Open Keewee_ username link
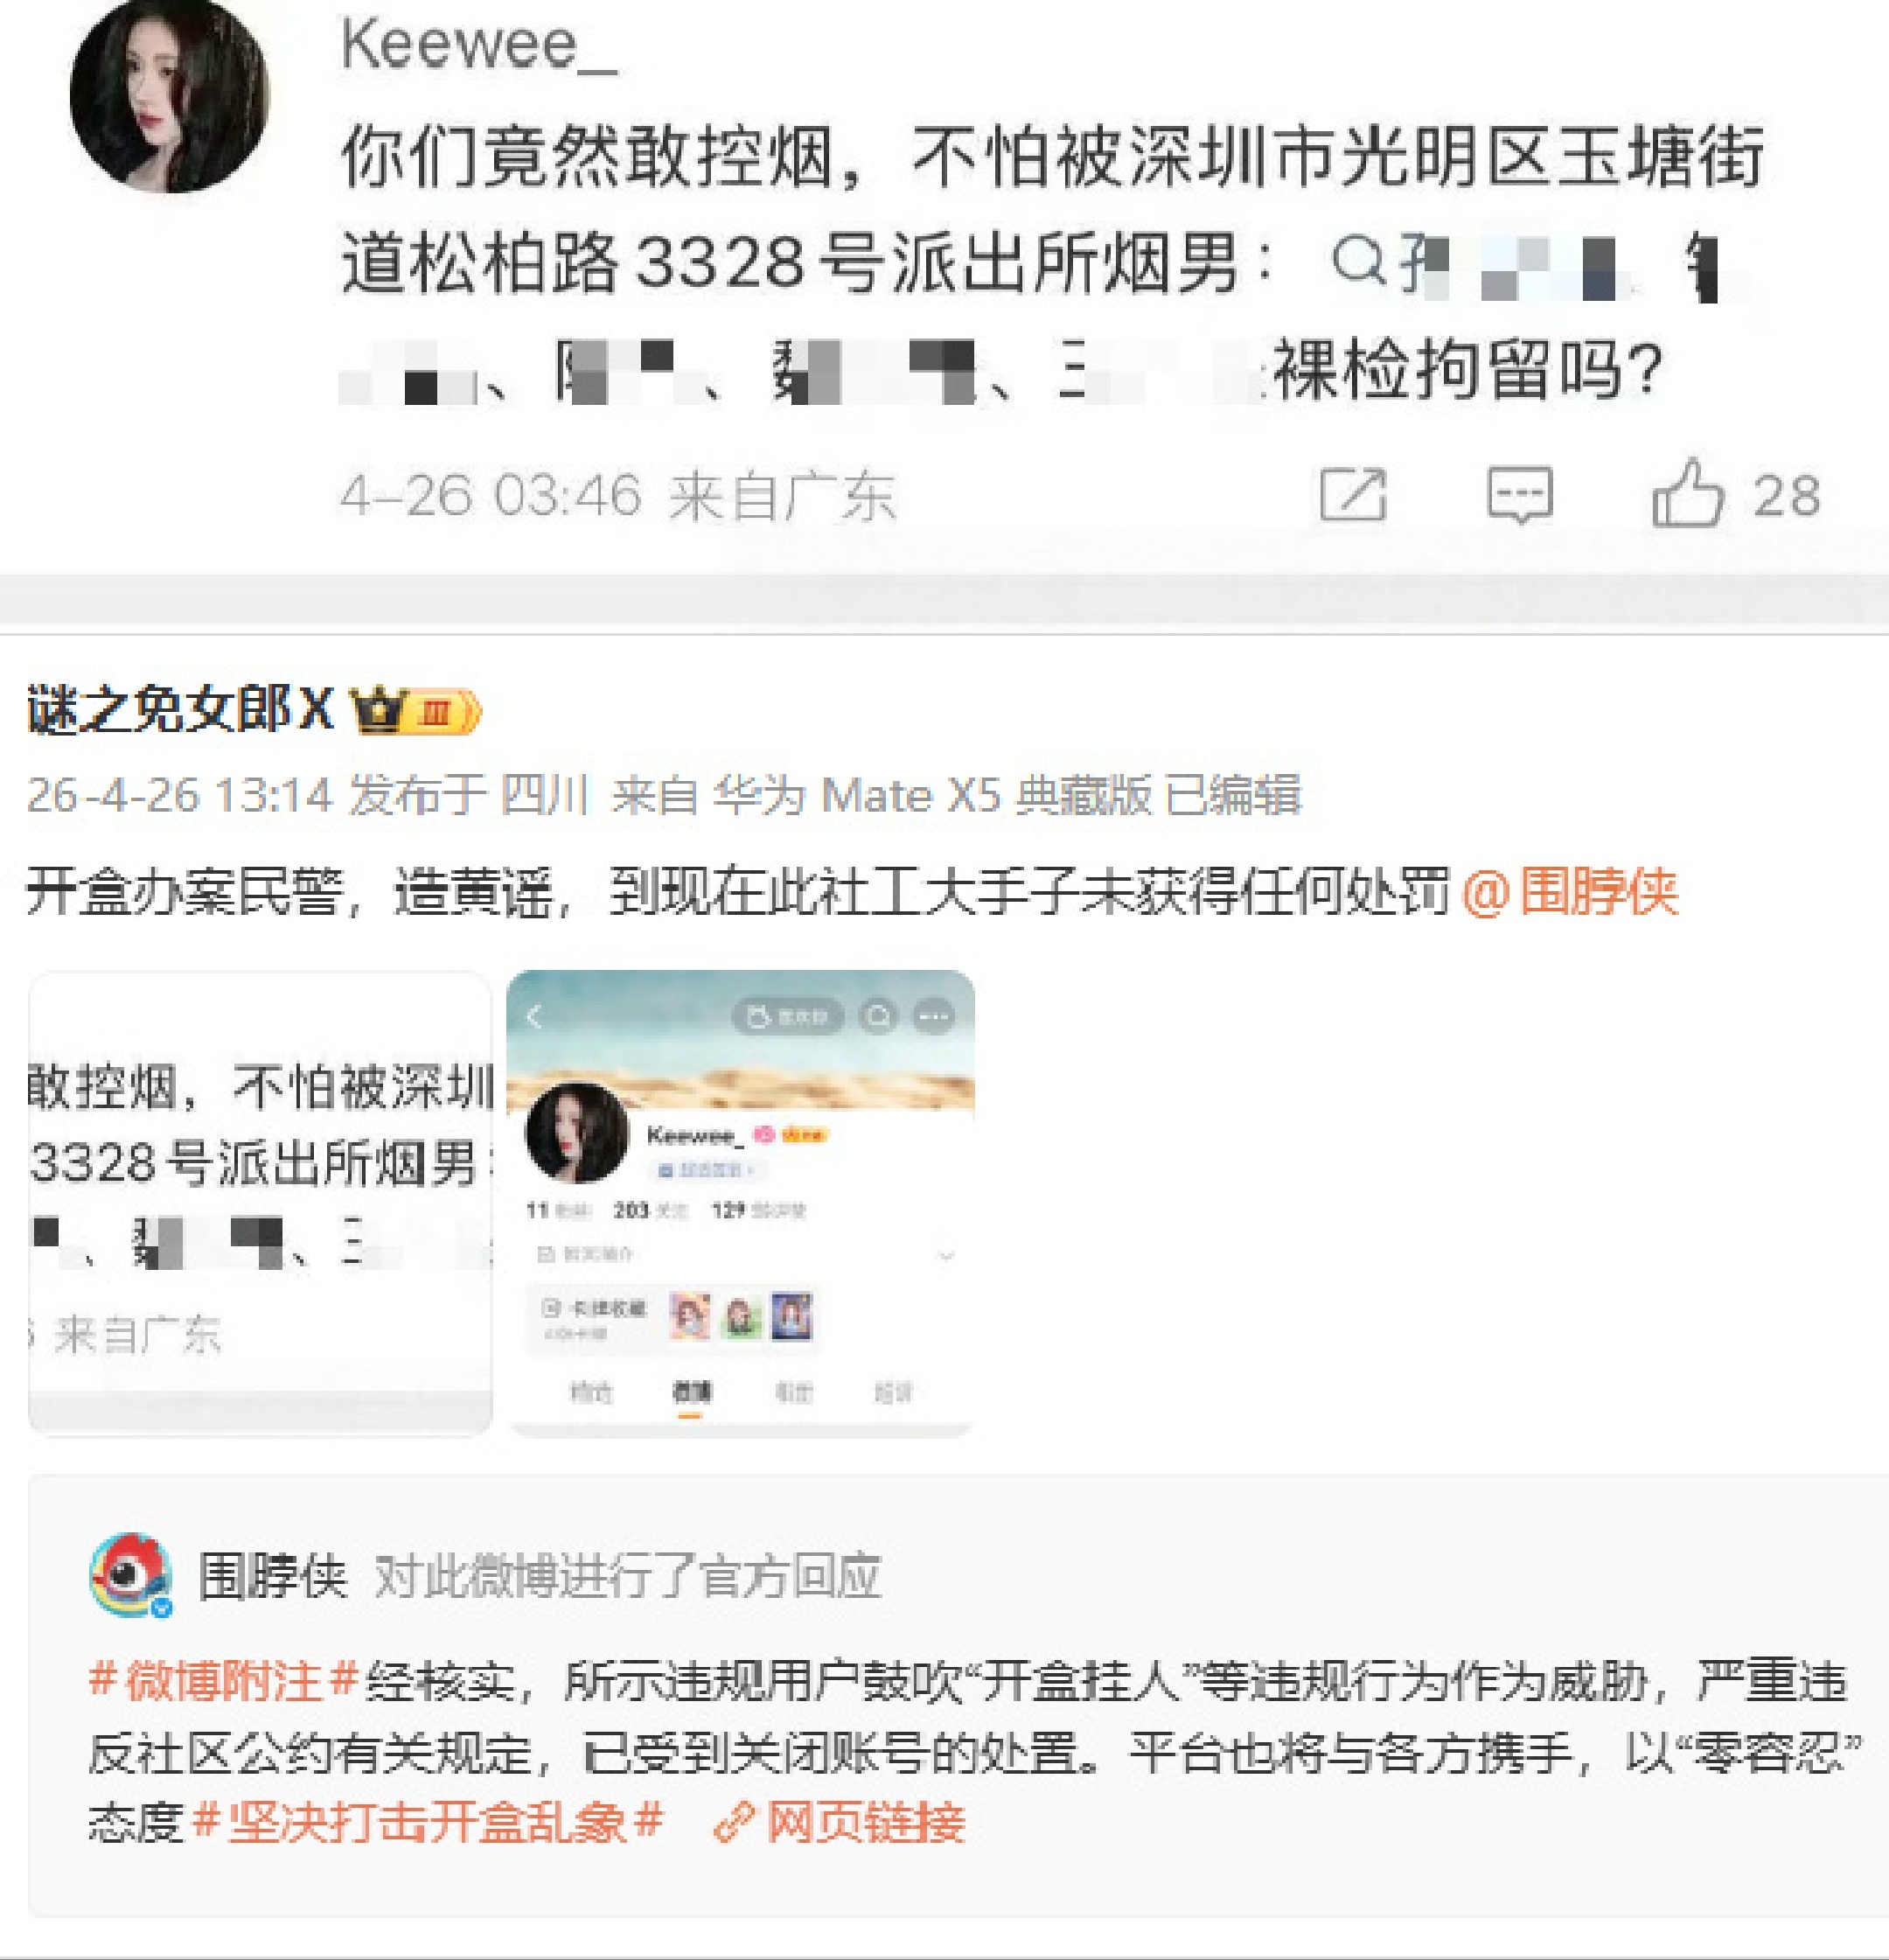 478,46
